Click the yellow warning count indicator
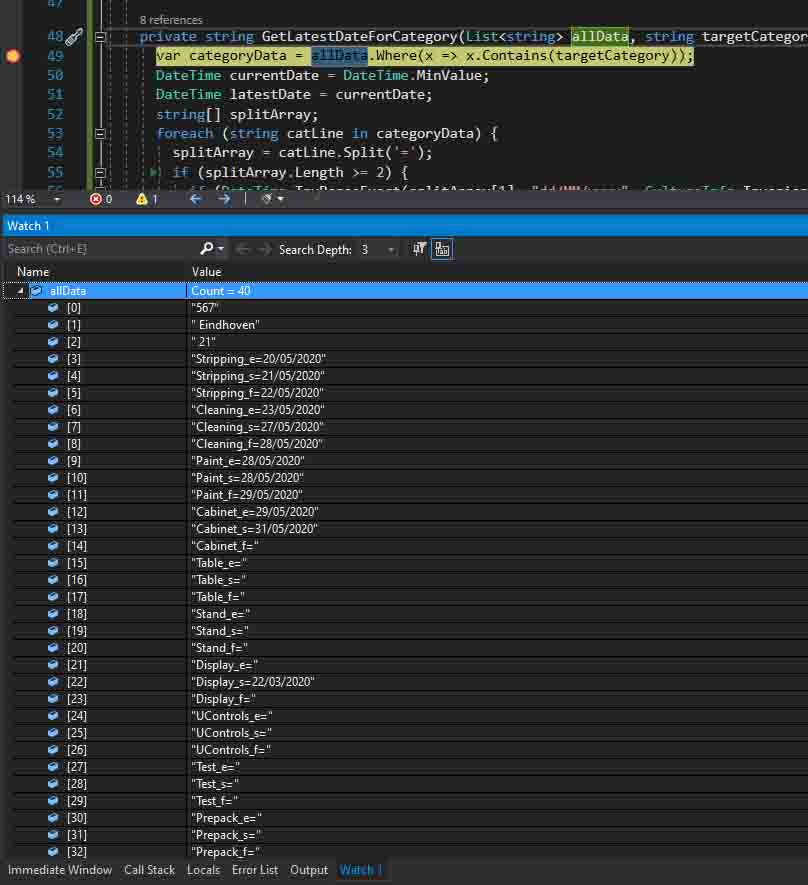The width and height of the screenshot is (808, 885). click(147, 199)
